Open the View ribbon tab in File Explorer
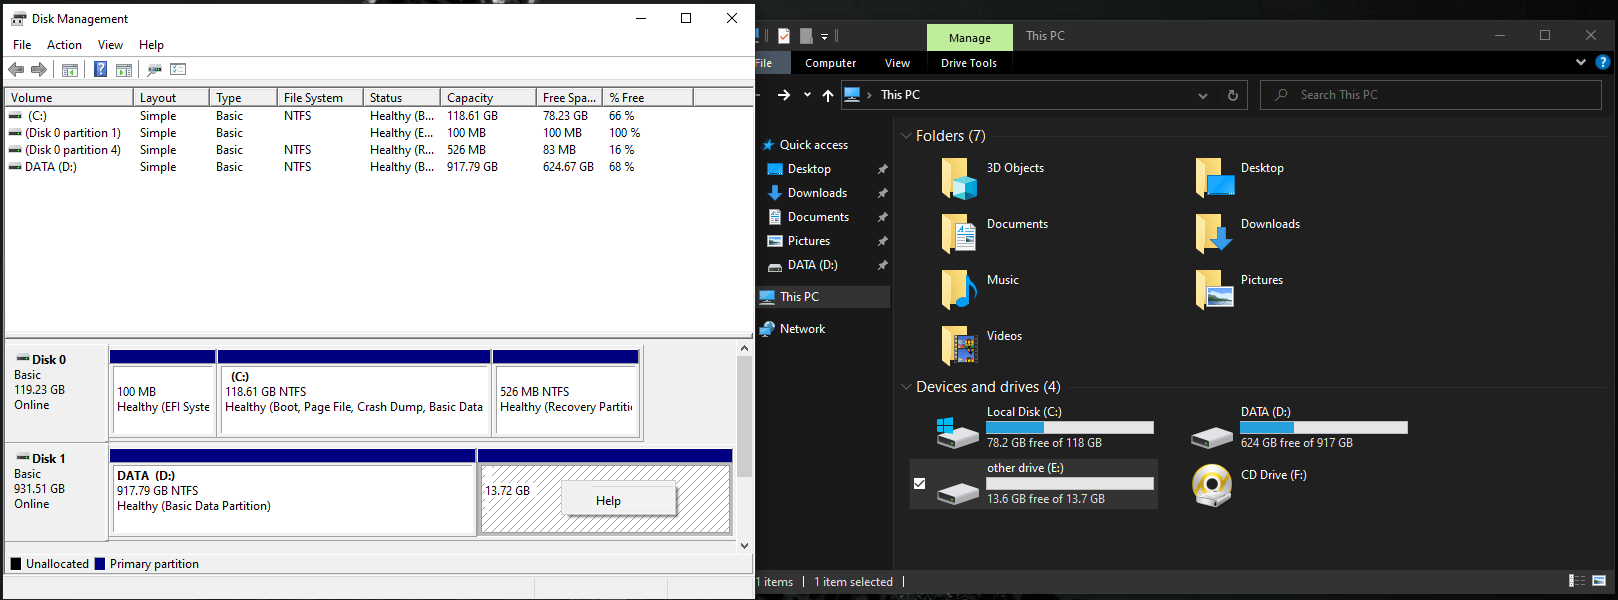The height and width of the screenshot is (600, 1618). point(897,63)
